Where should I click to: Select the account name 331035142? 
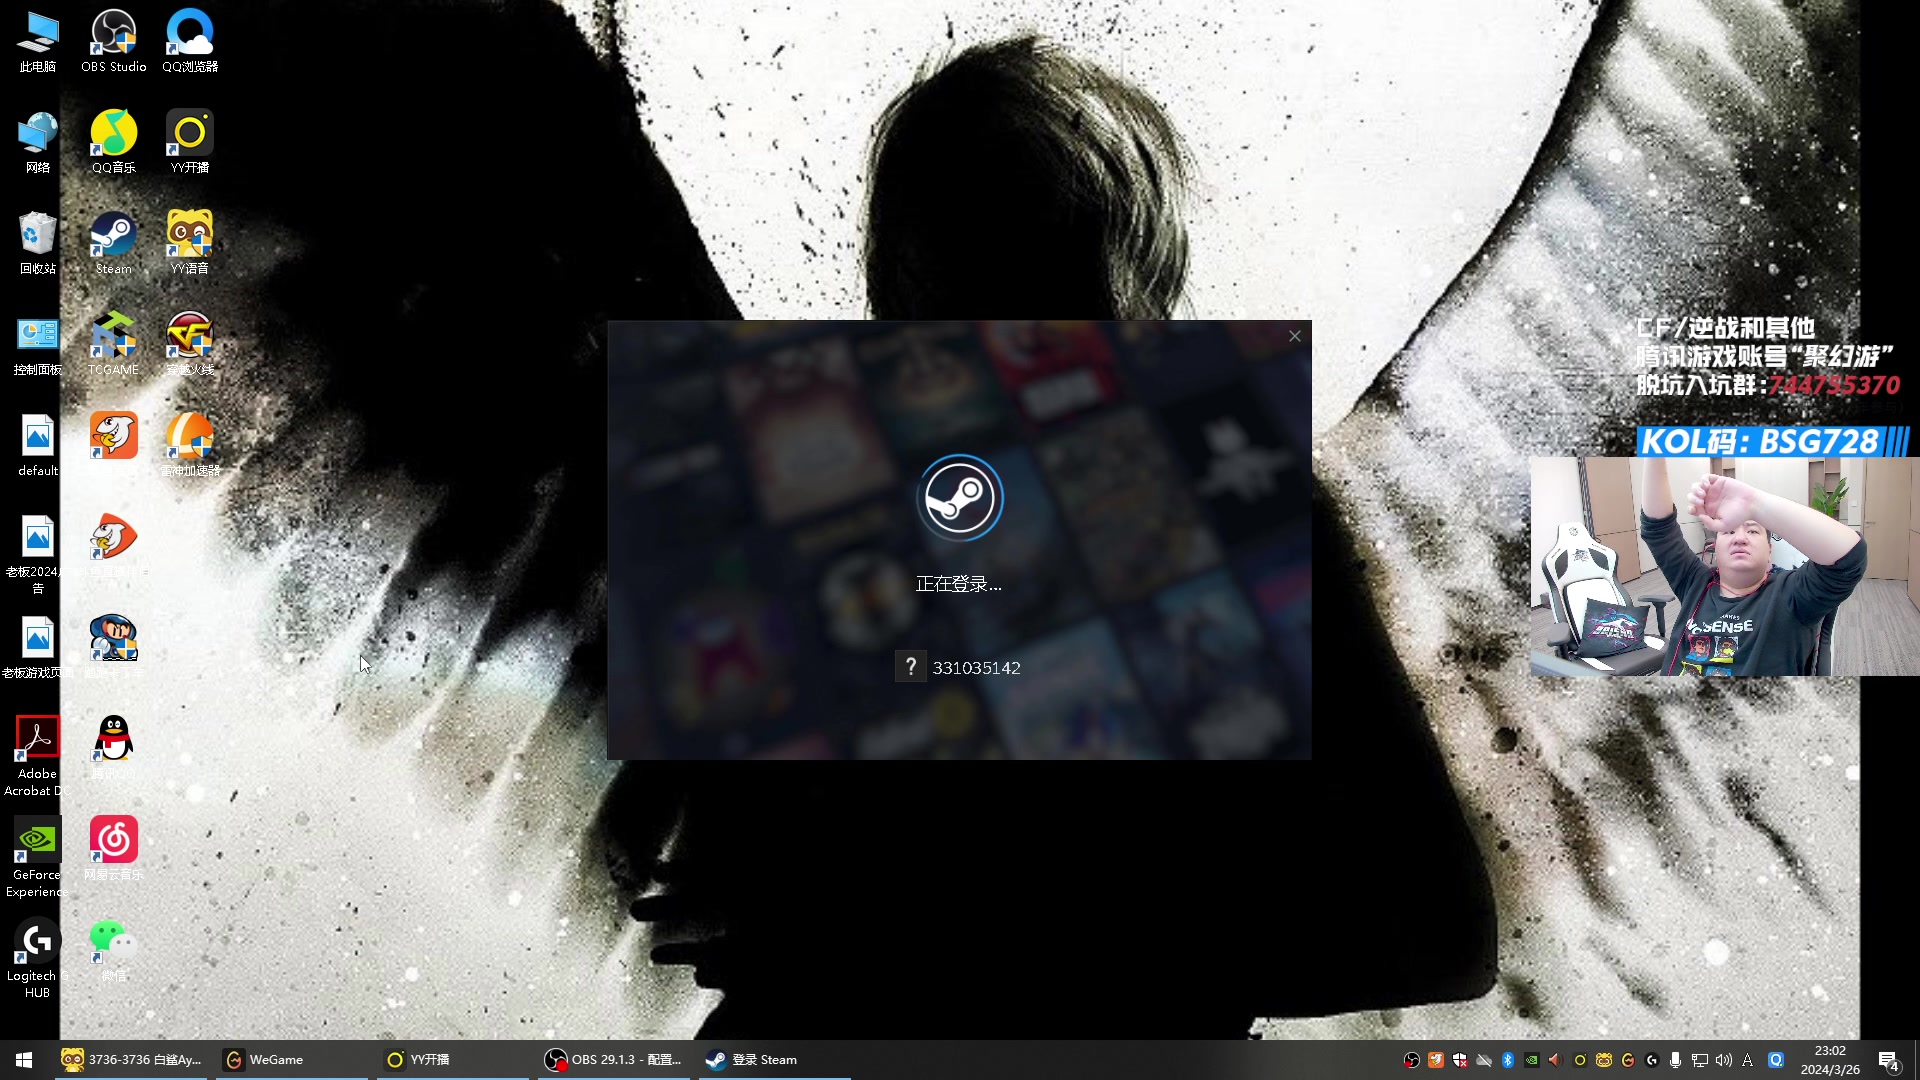pyautogui.click(x=976, y=668)
